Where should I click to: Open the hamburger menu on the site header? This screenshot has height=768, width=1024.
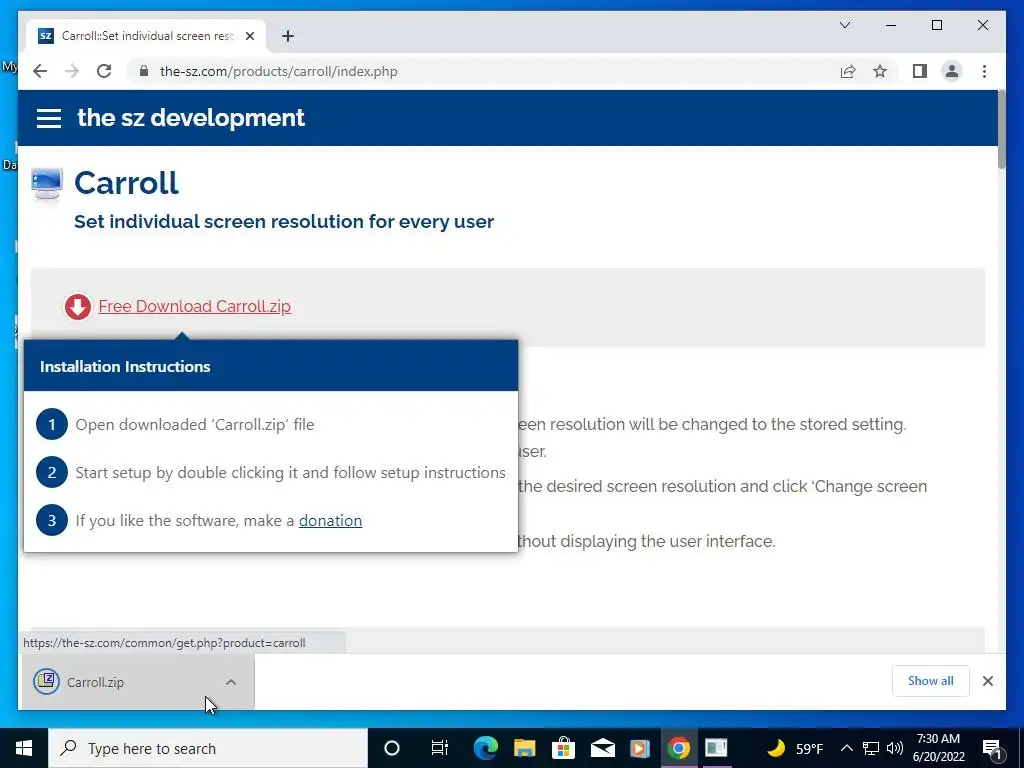49,118
